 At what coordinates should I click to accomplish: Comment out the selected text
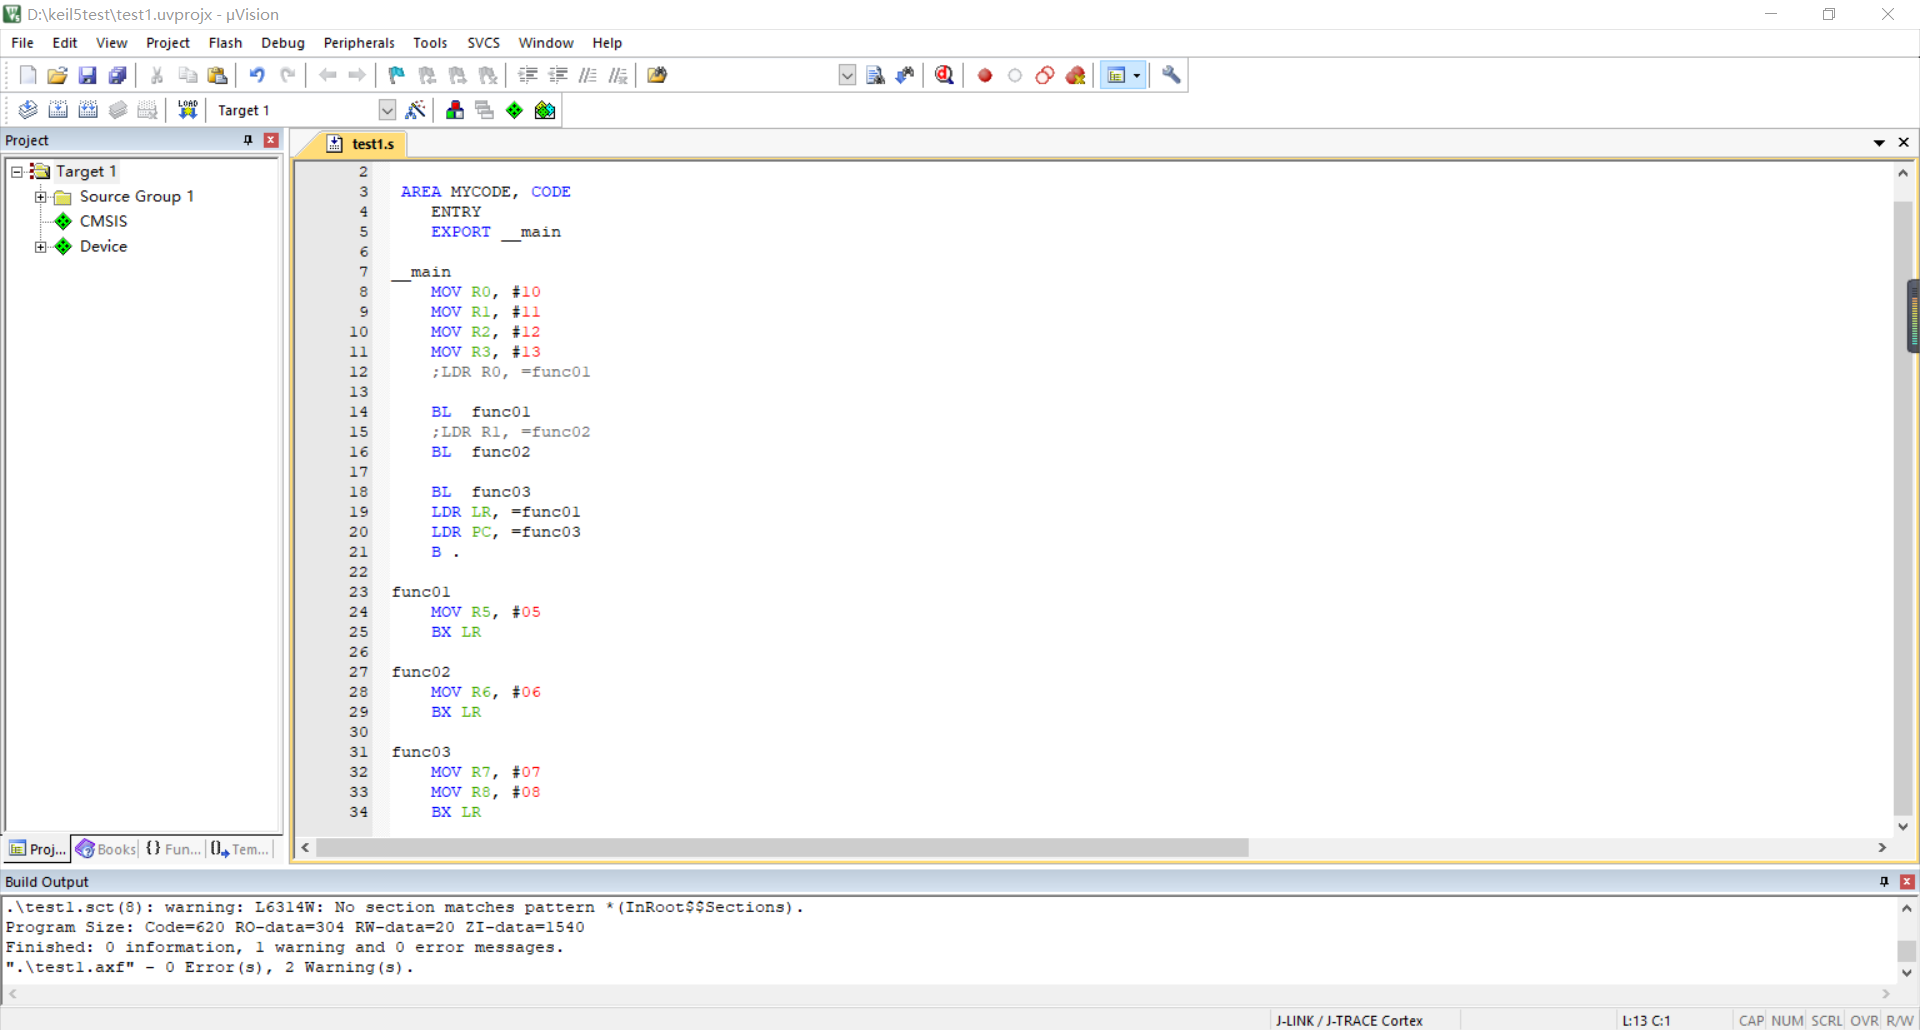588,75
